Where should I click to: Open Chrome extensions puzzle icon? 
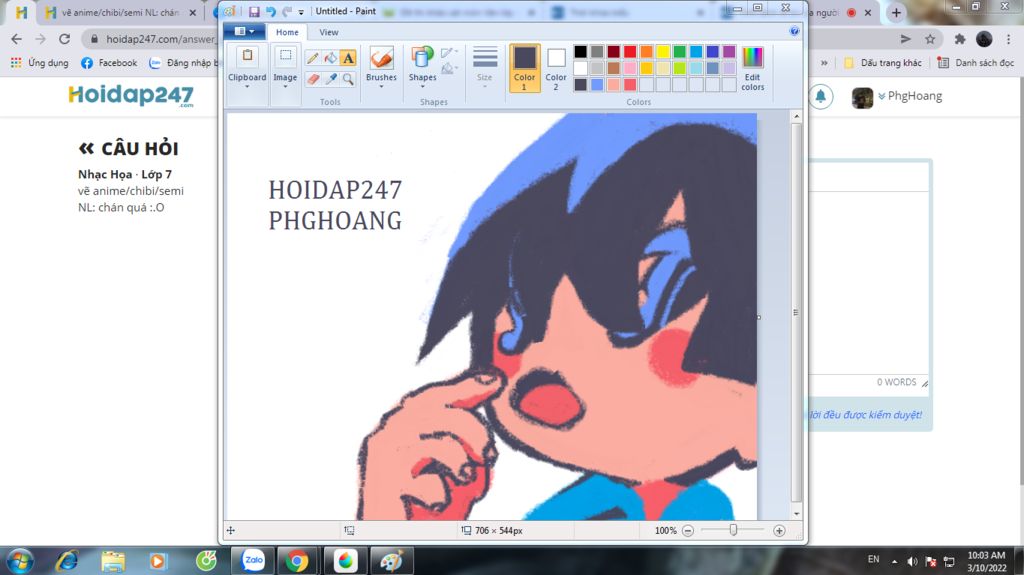pyautogui.click(x=959, y=39)
